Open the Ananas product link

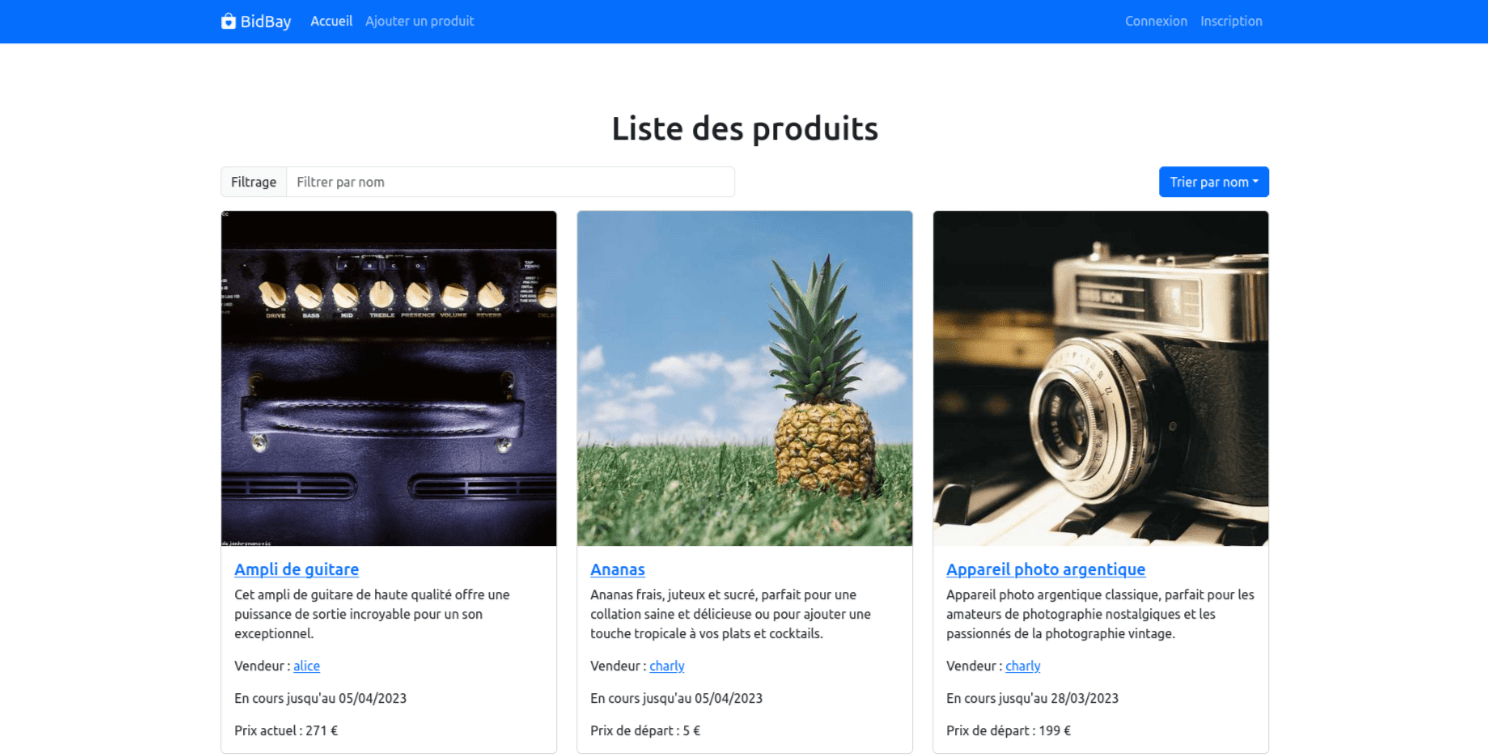[x=617, y=569]
